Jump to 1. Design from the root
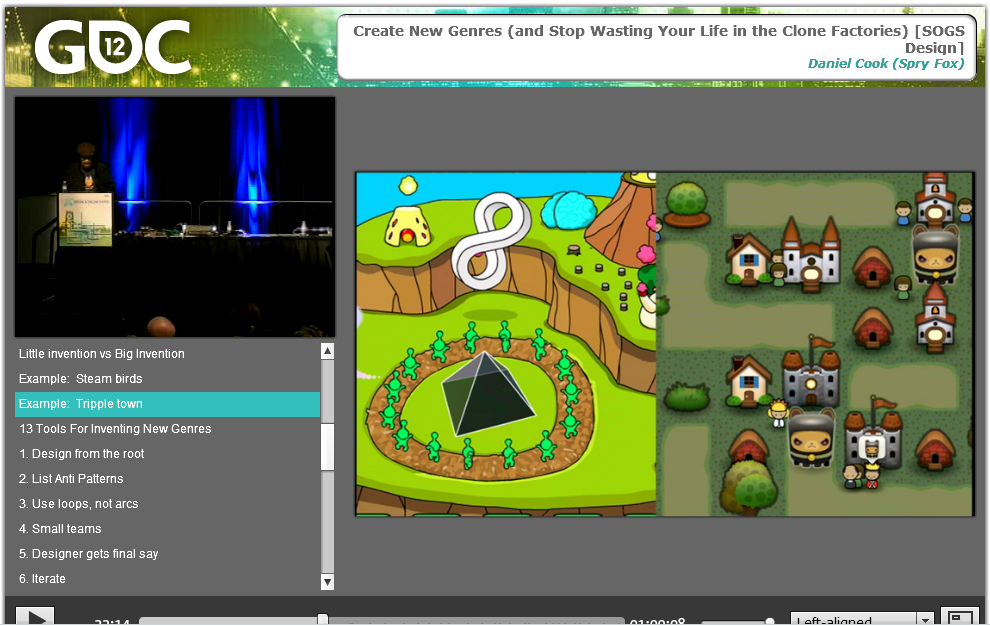990x626 pixels. point(167,454)
